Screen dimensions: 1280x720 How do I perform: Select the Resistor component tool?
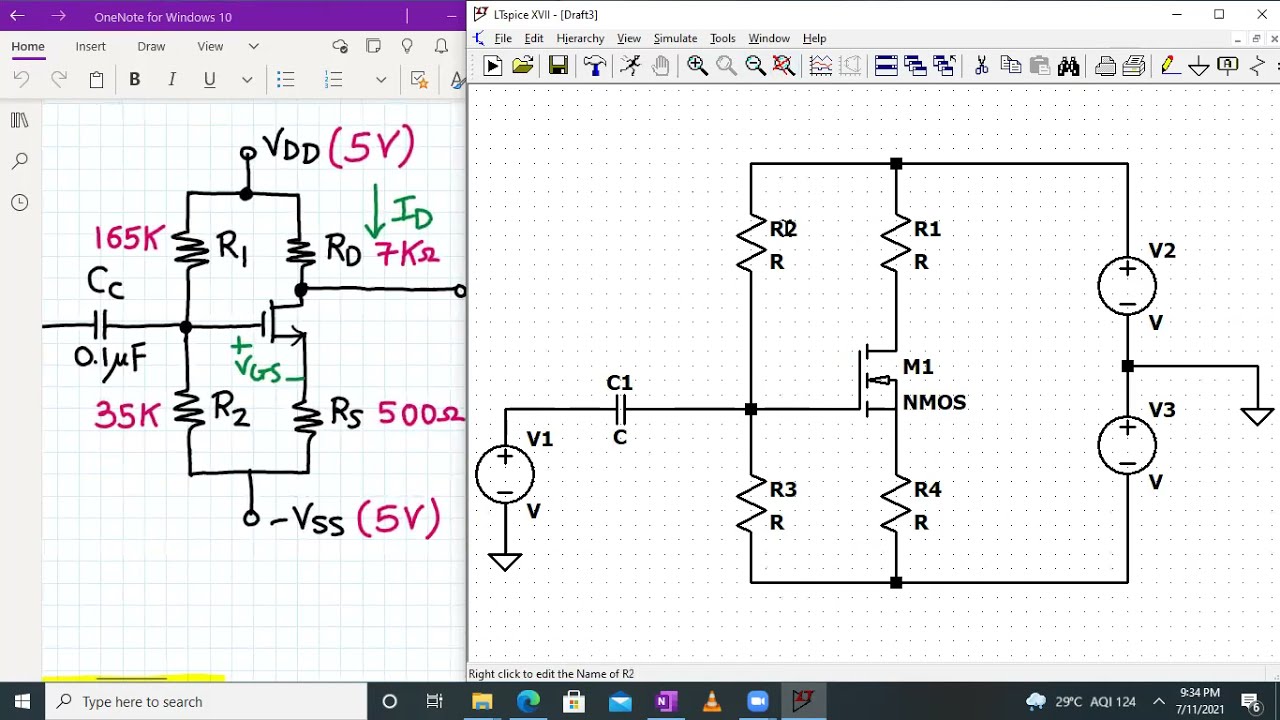coord(1256,66)
